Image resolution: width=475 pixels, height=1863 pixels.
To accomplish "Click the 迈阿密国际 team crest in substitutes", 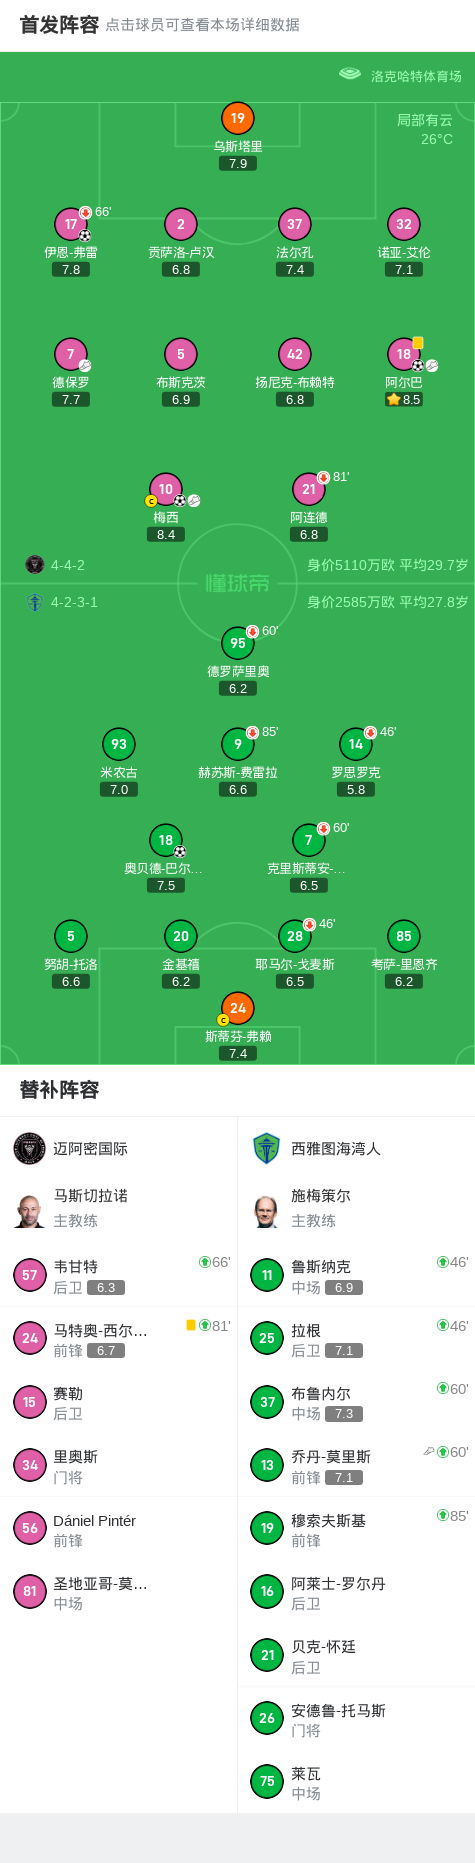I will point(30,1148).
